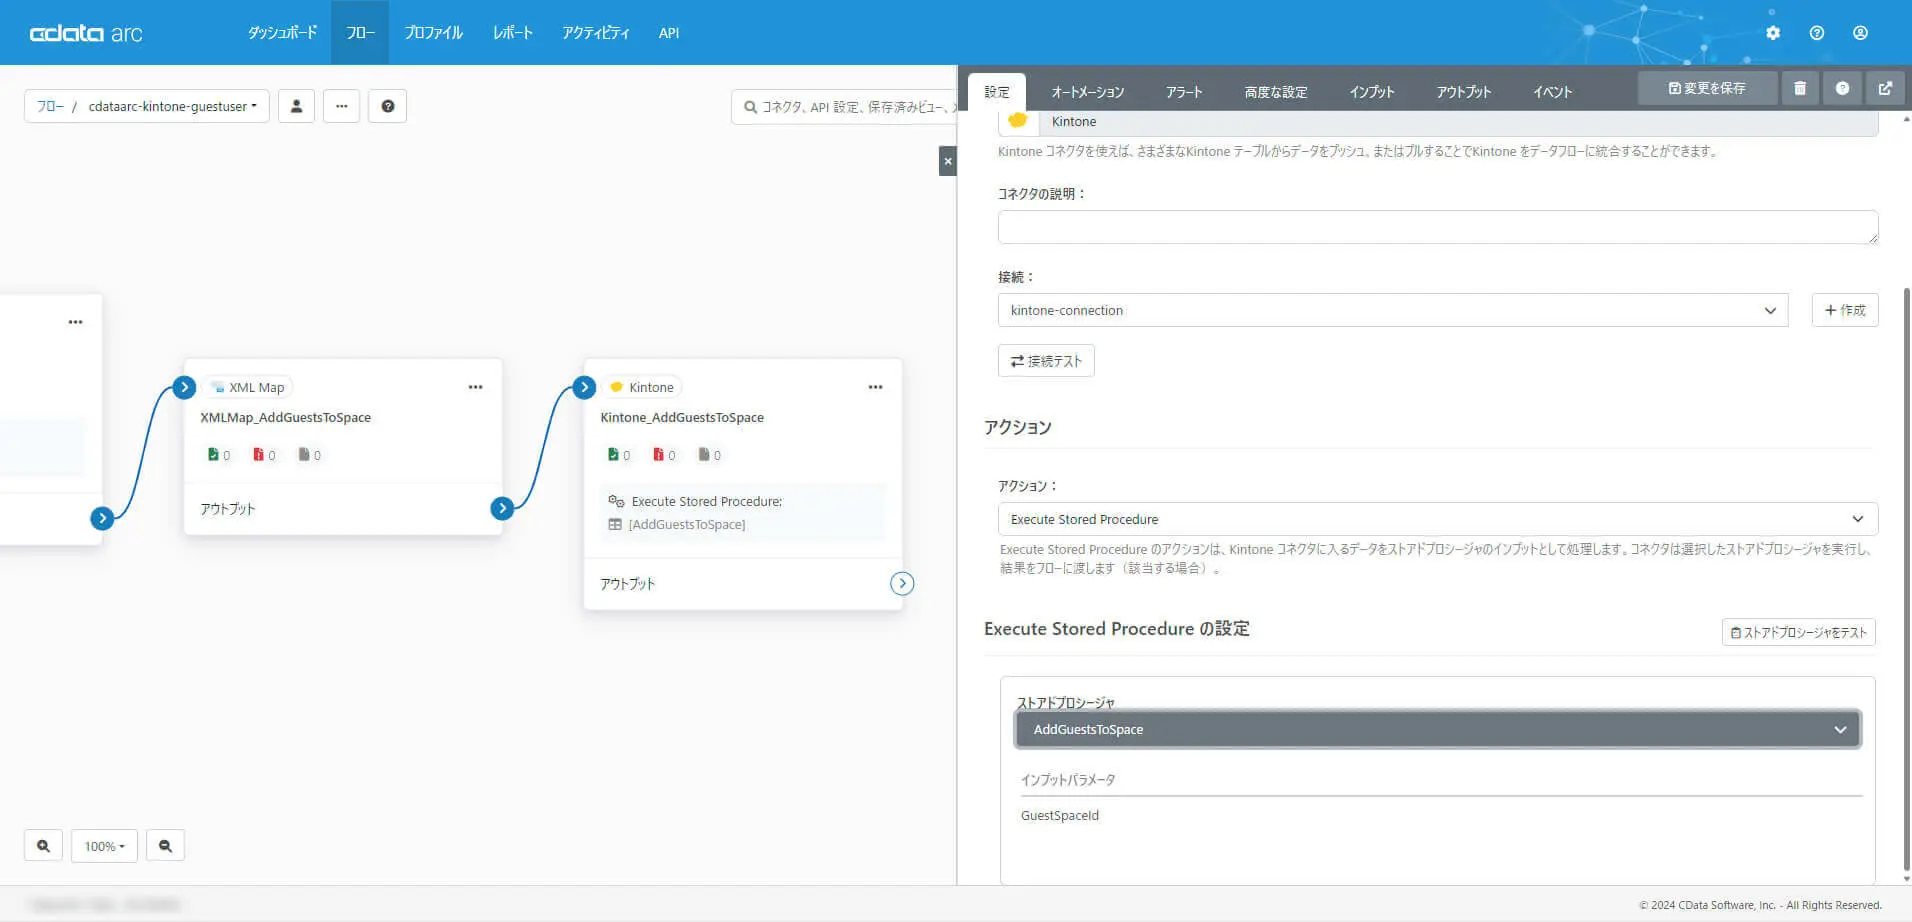Click the Kintone node input port
The image size is (1912, 922).
[584, 387]
